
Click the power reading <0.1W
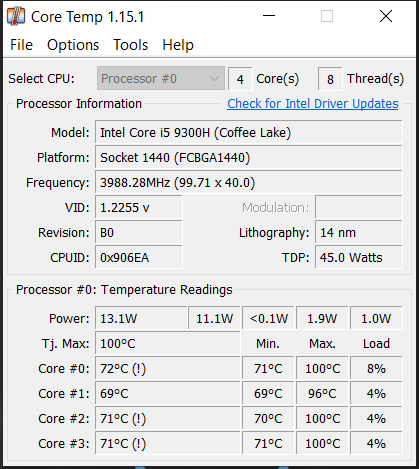268,318
